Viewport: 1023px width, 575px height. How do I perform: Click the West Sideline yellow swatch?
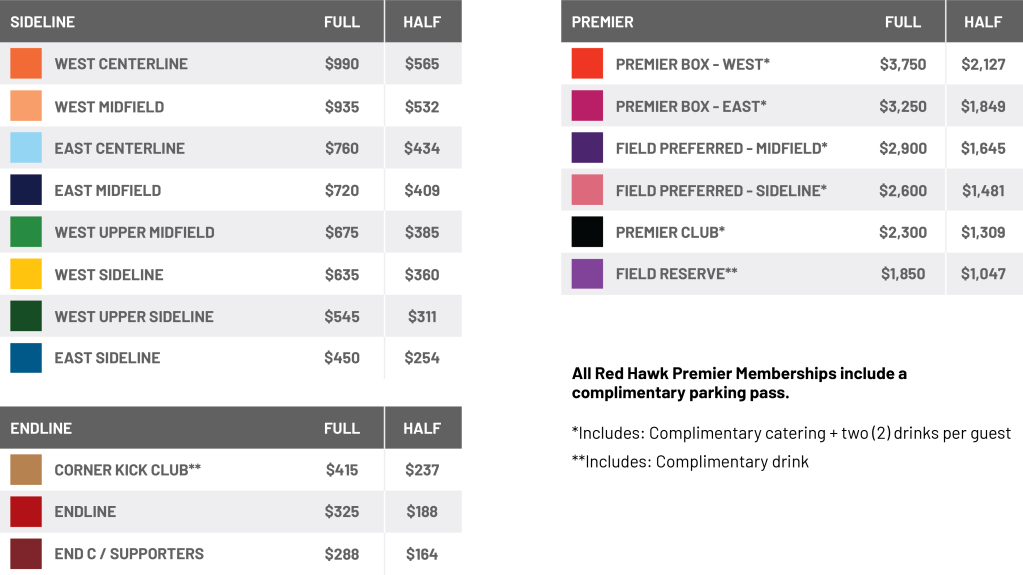point(26,274)
